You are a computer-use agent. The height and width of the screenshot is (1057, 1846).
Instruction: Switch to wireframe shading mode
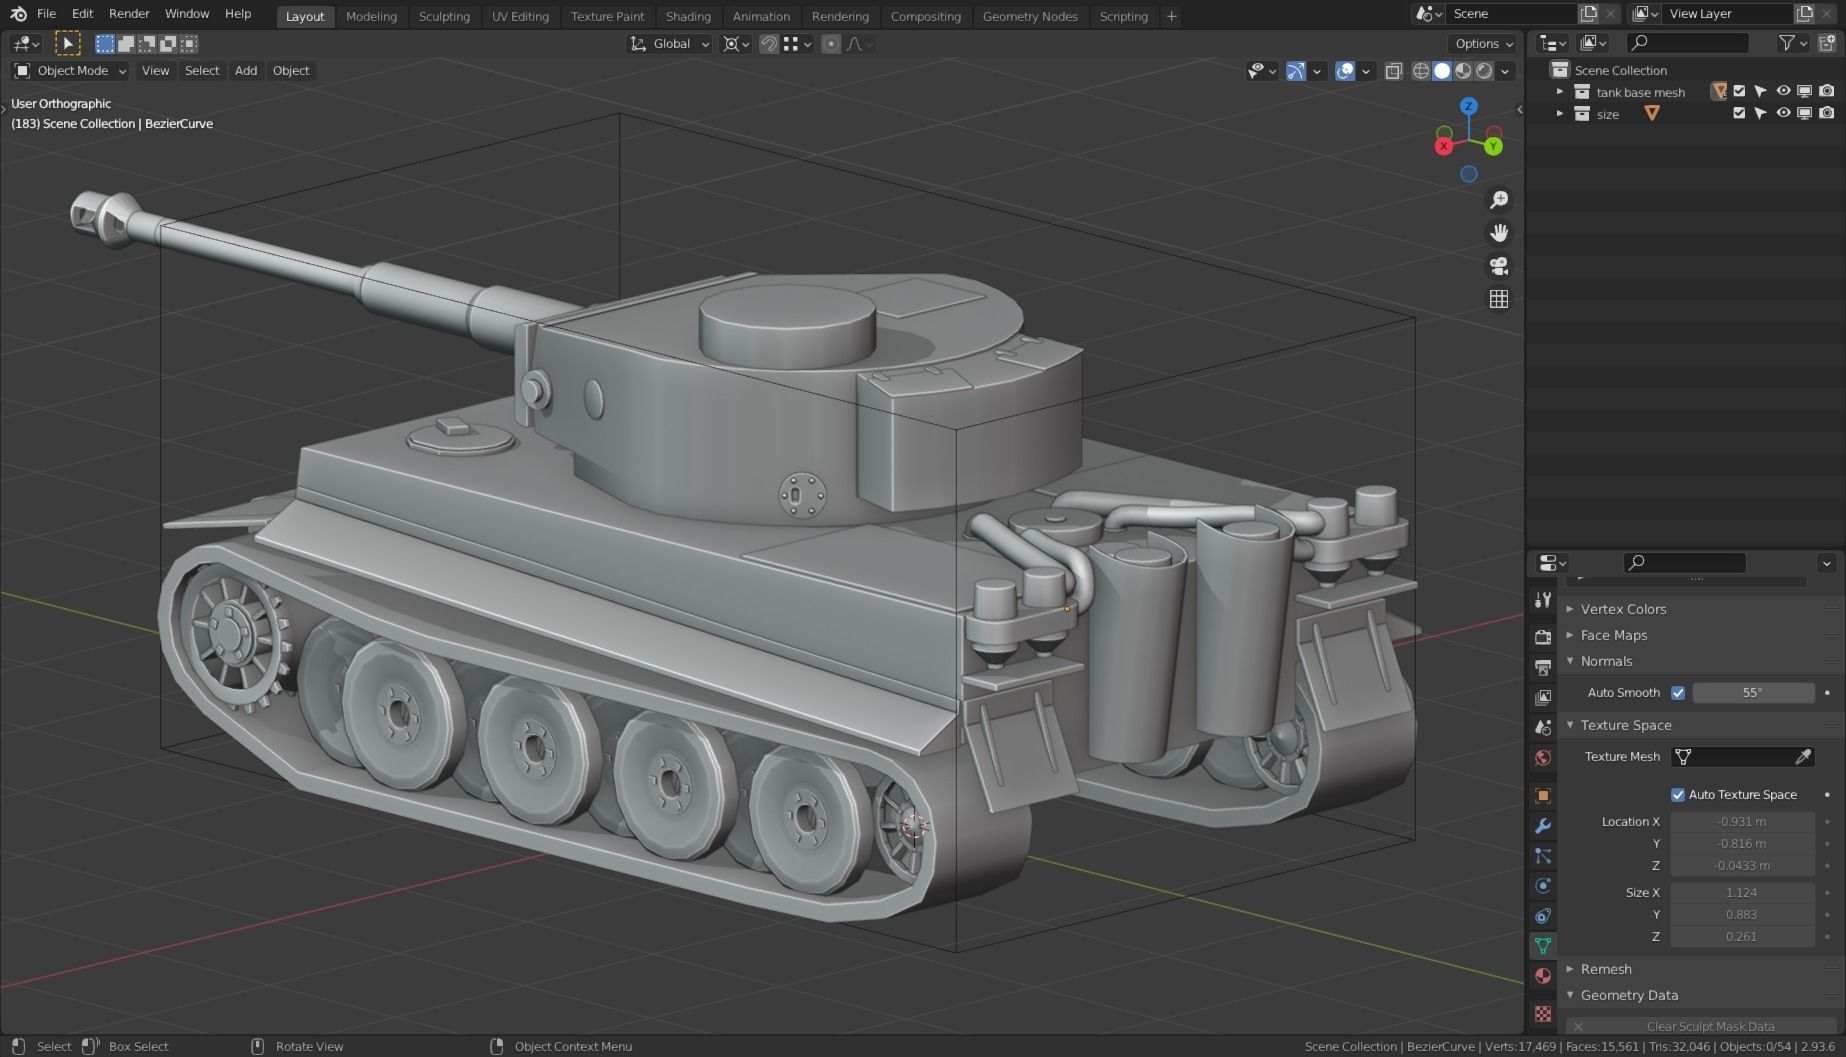point(1420,71)
